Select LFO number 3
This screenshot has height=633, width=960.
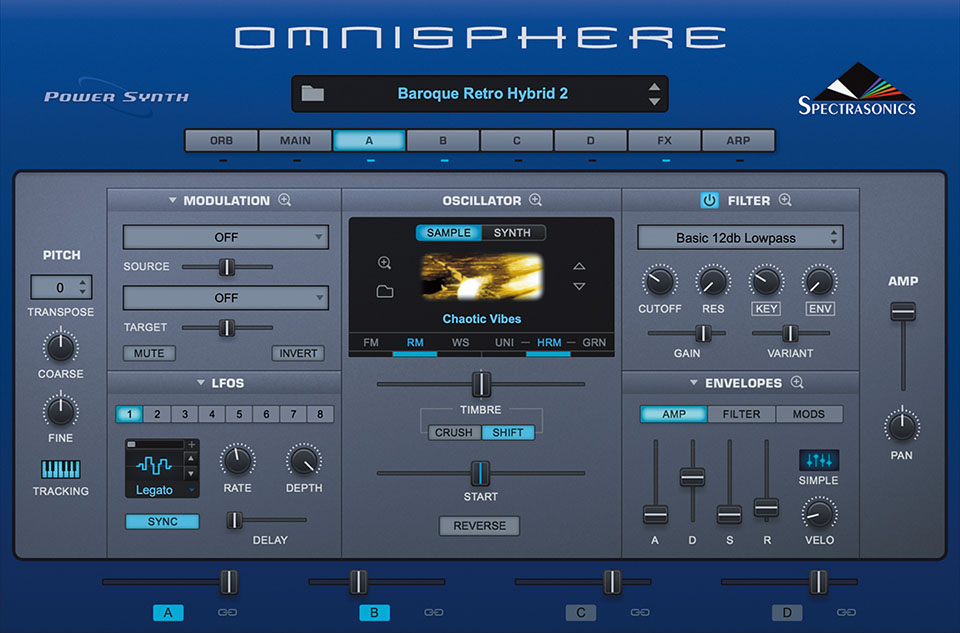pyautogui.click(x=184, y=414)
